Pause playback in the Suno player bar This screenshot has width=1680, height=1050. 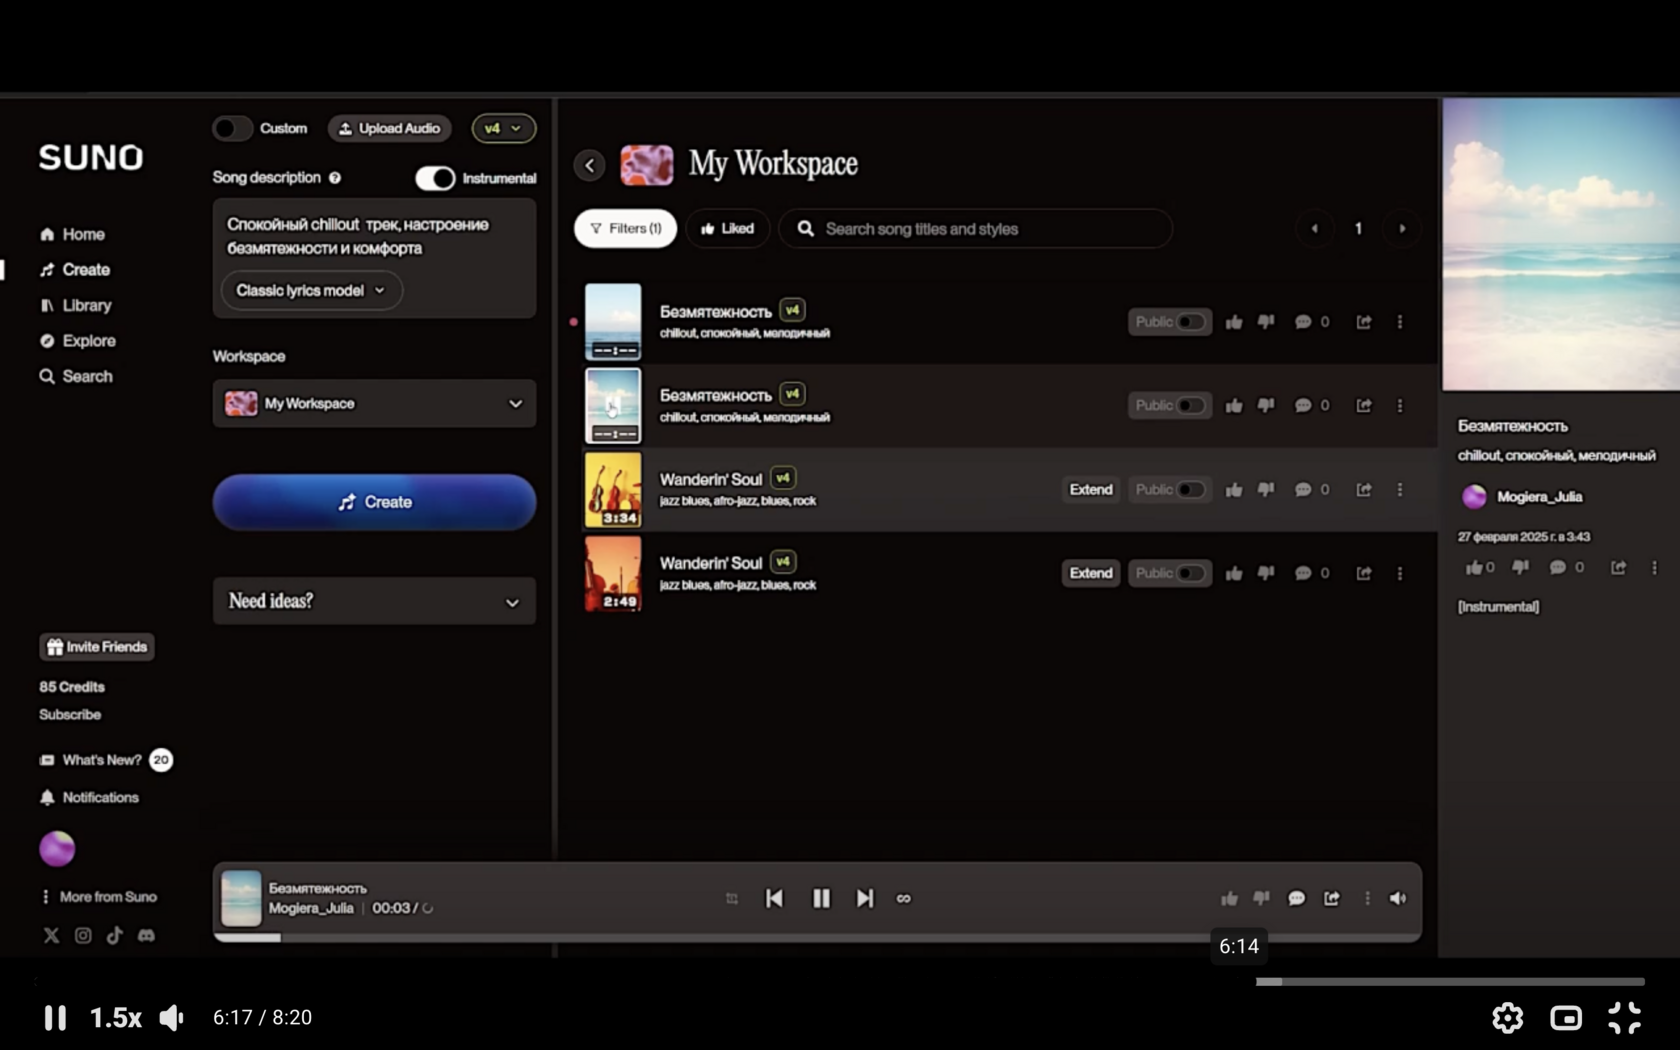pos(821,899)
